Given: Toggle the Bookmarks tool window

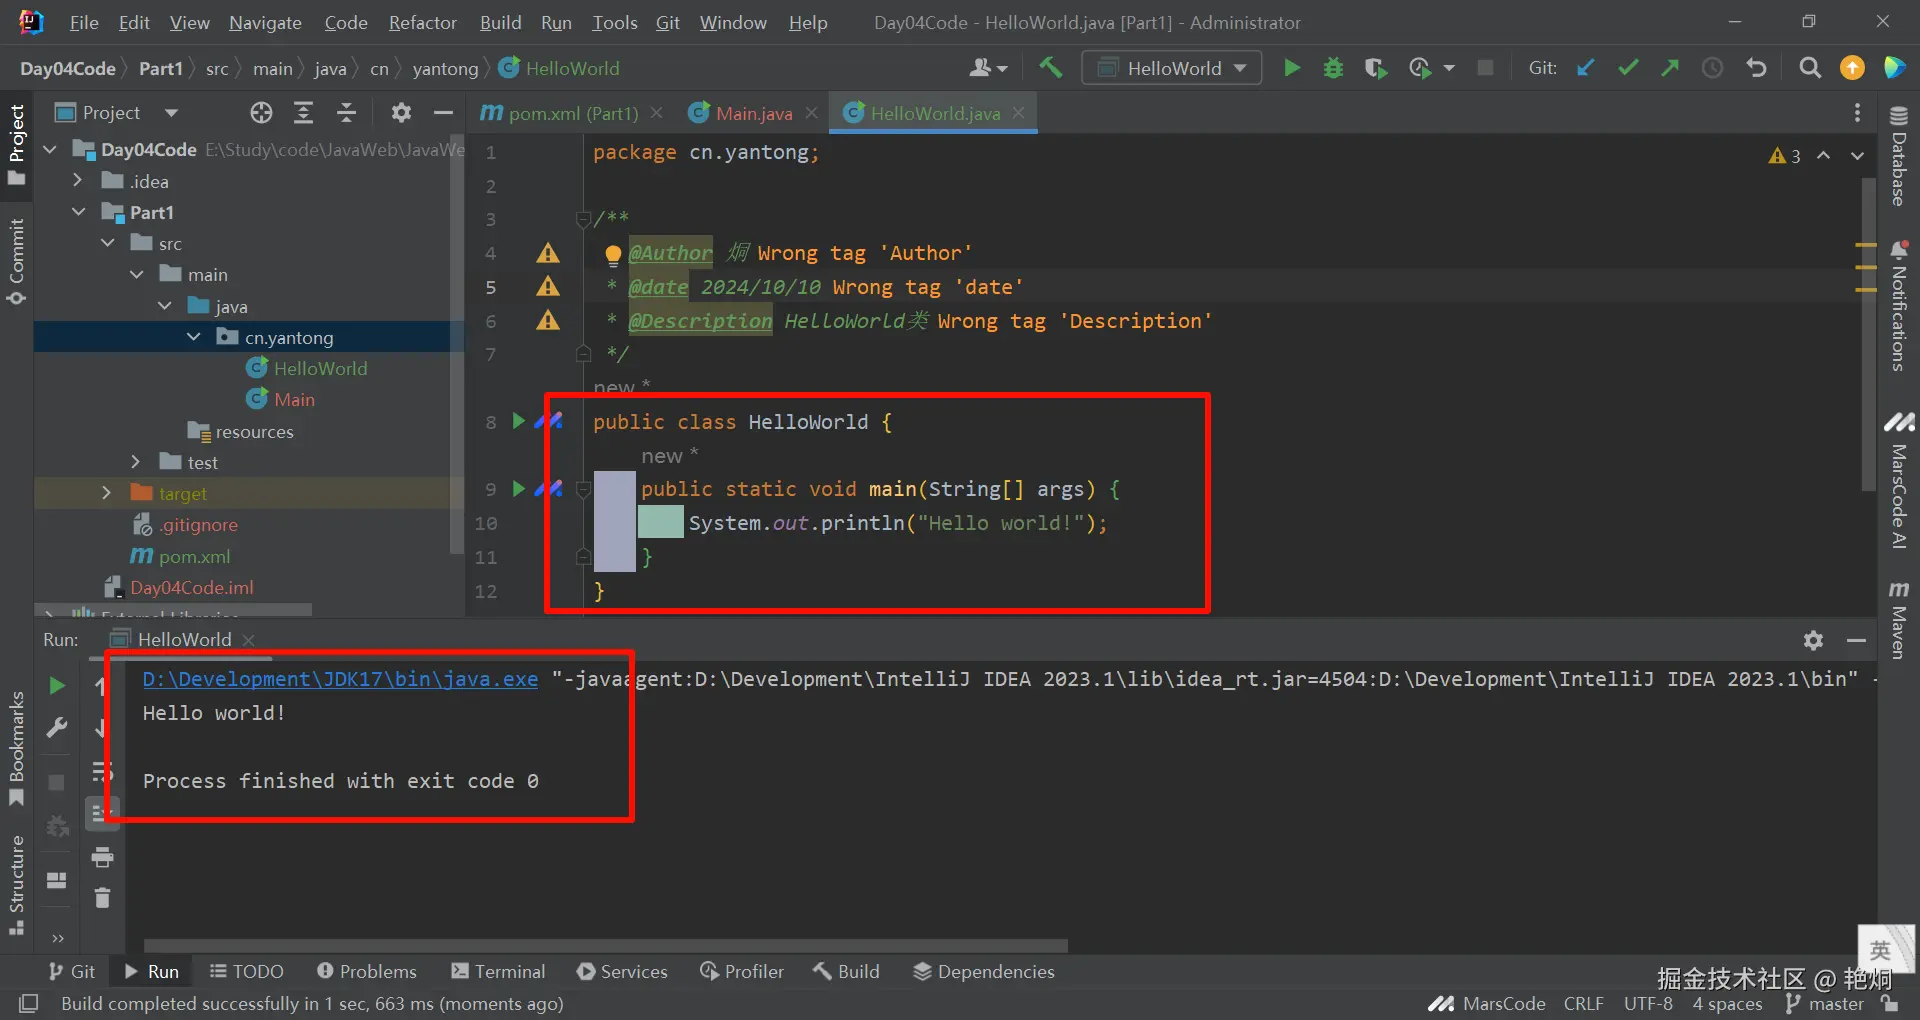Looking at the screenshot, I should [x=16, y=748].
